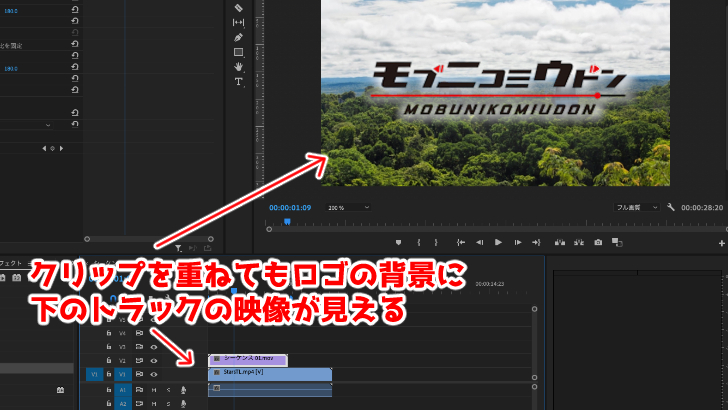This screenshot has height=410, width=728.
Task: Toggle V1 track lock
Action: (x=109, y=374)
